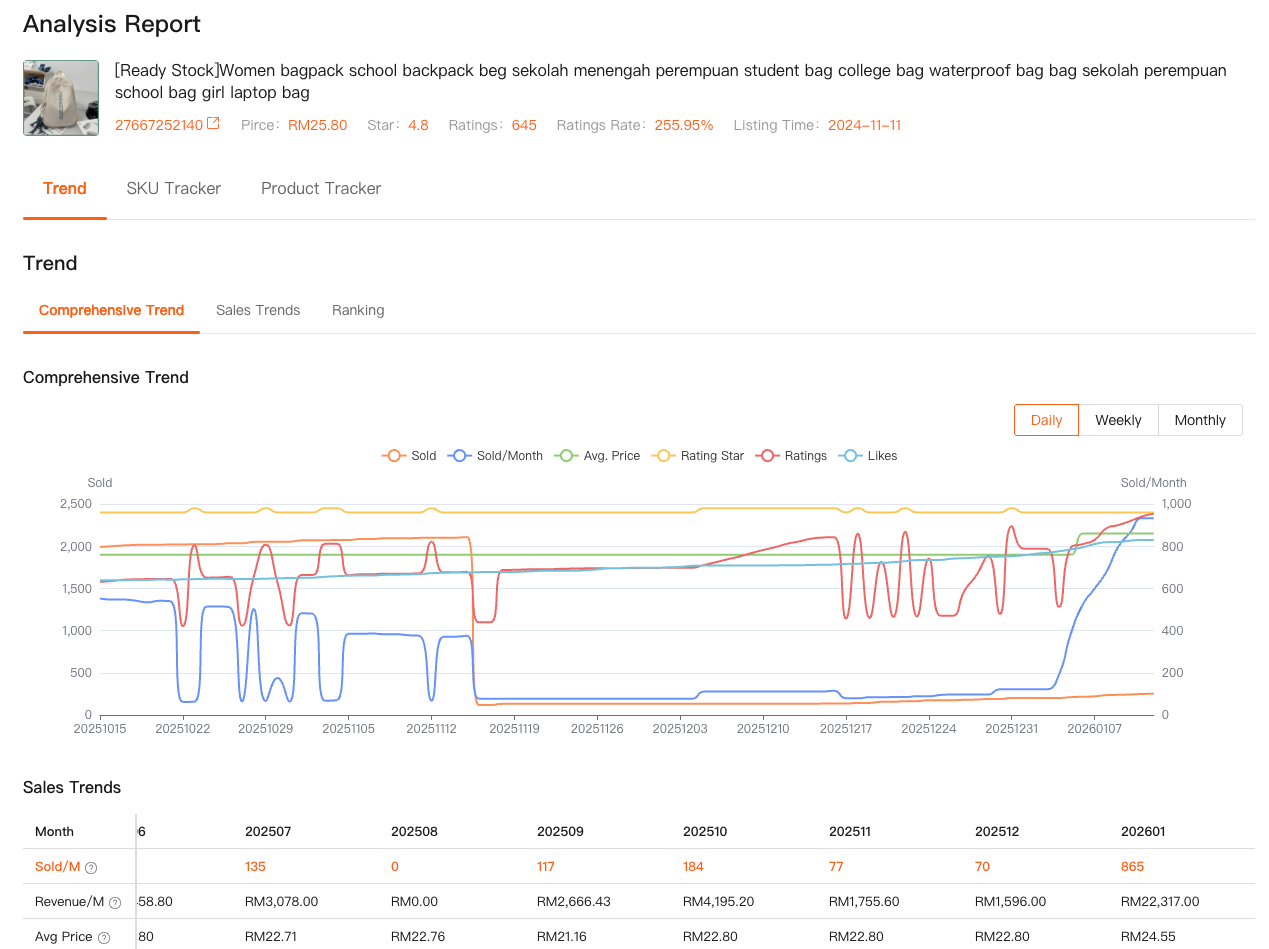Screen dimensions: 1269x949
Task: Switch to Ranking sub-tab
Action: 358,310
